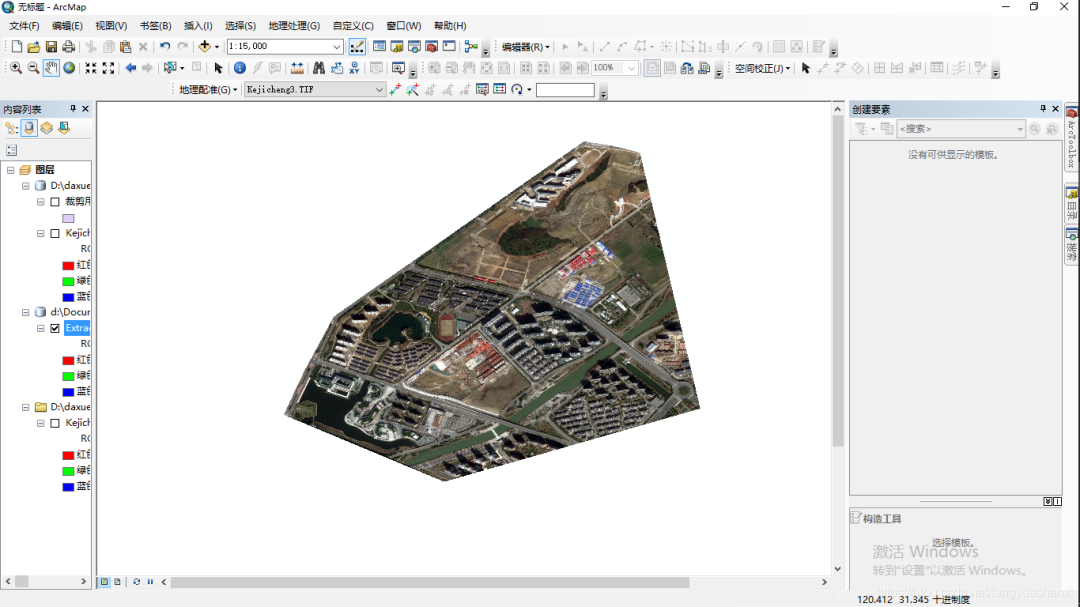
Task: Go back to previous extent
Action: click(x=130, y=68)
